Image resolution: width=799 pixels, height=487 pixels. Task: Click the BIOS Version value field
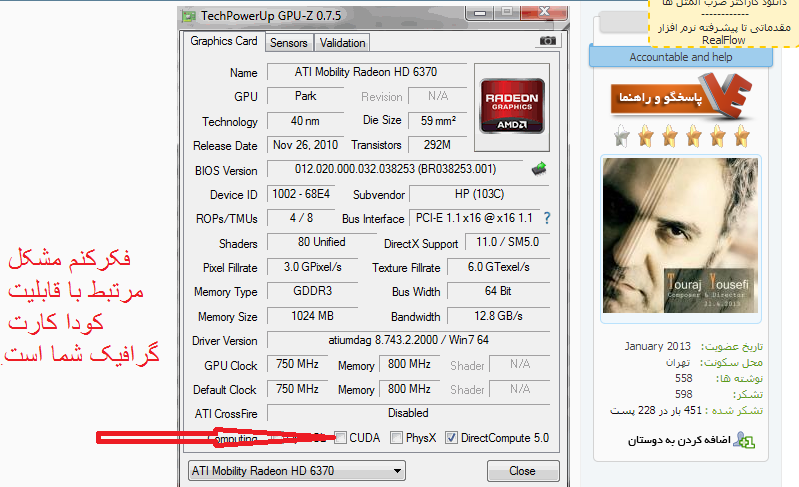(x=395, y=169)
